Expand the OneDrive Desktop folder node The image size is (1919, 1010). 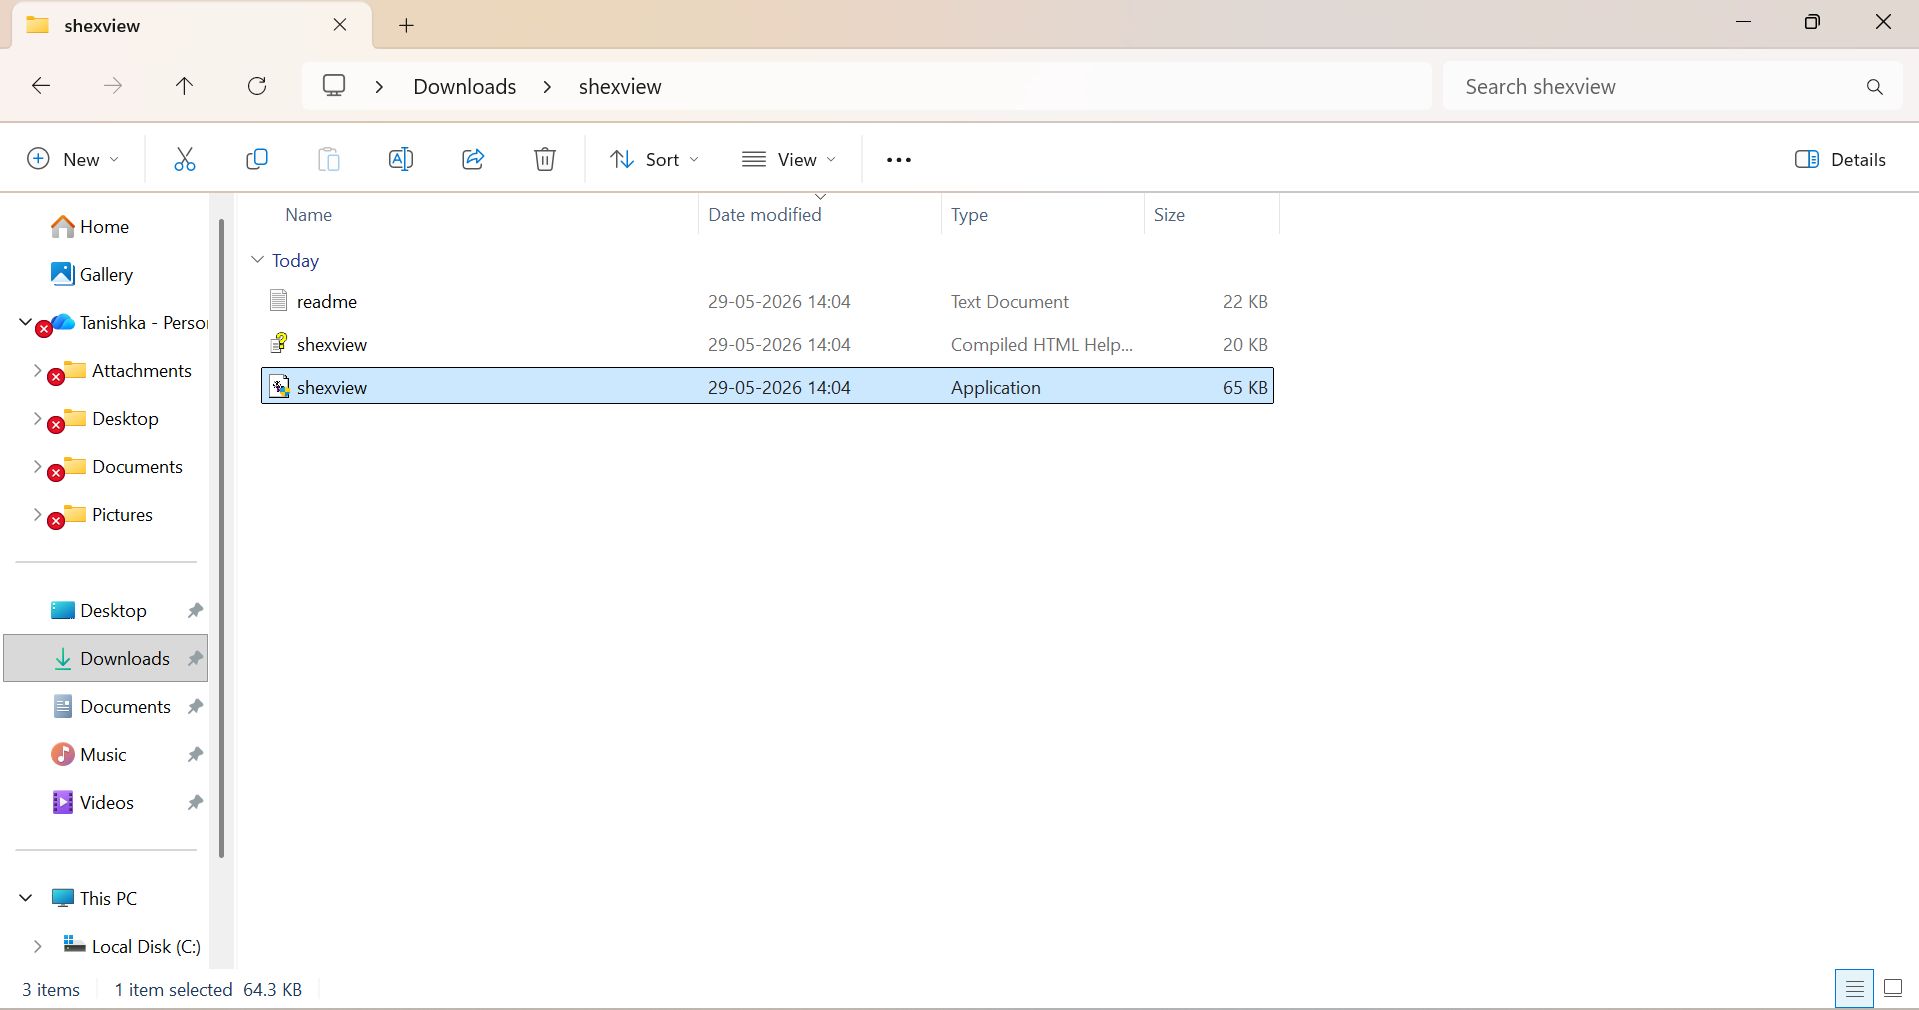pos(37,418)
